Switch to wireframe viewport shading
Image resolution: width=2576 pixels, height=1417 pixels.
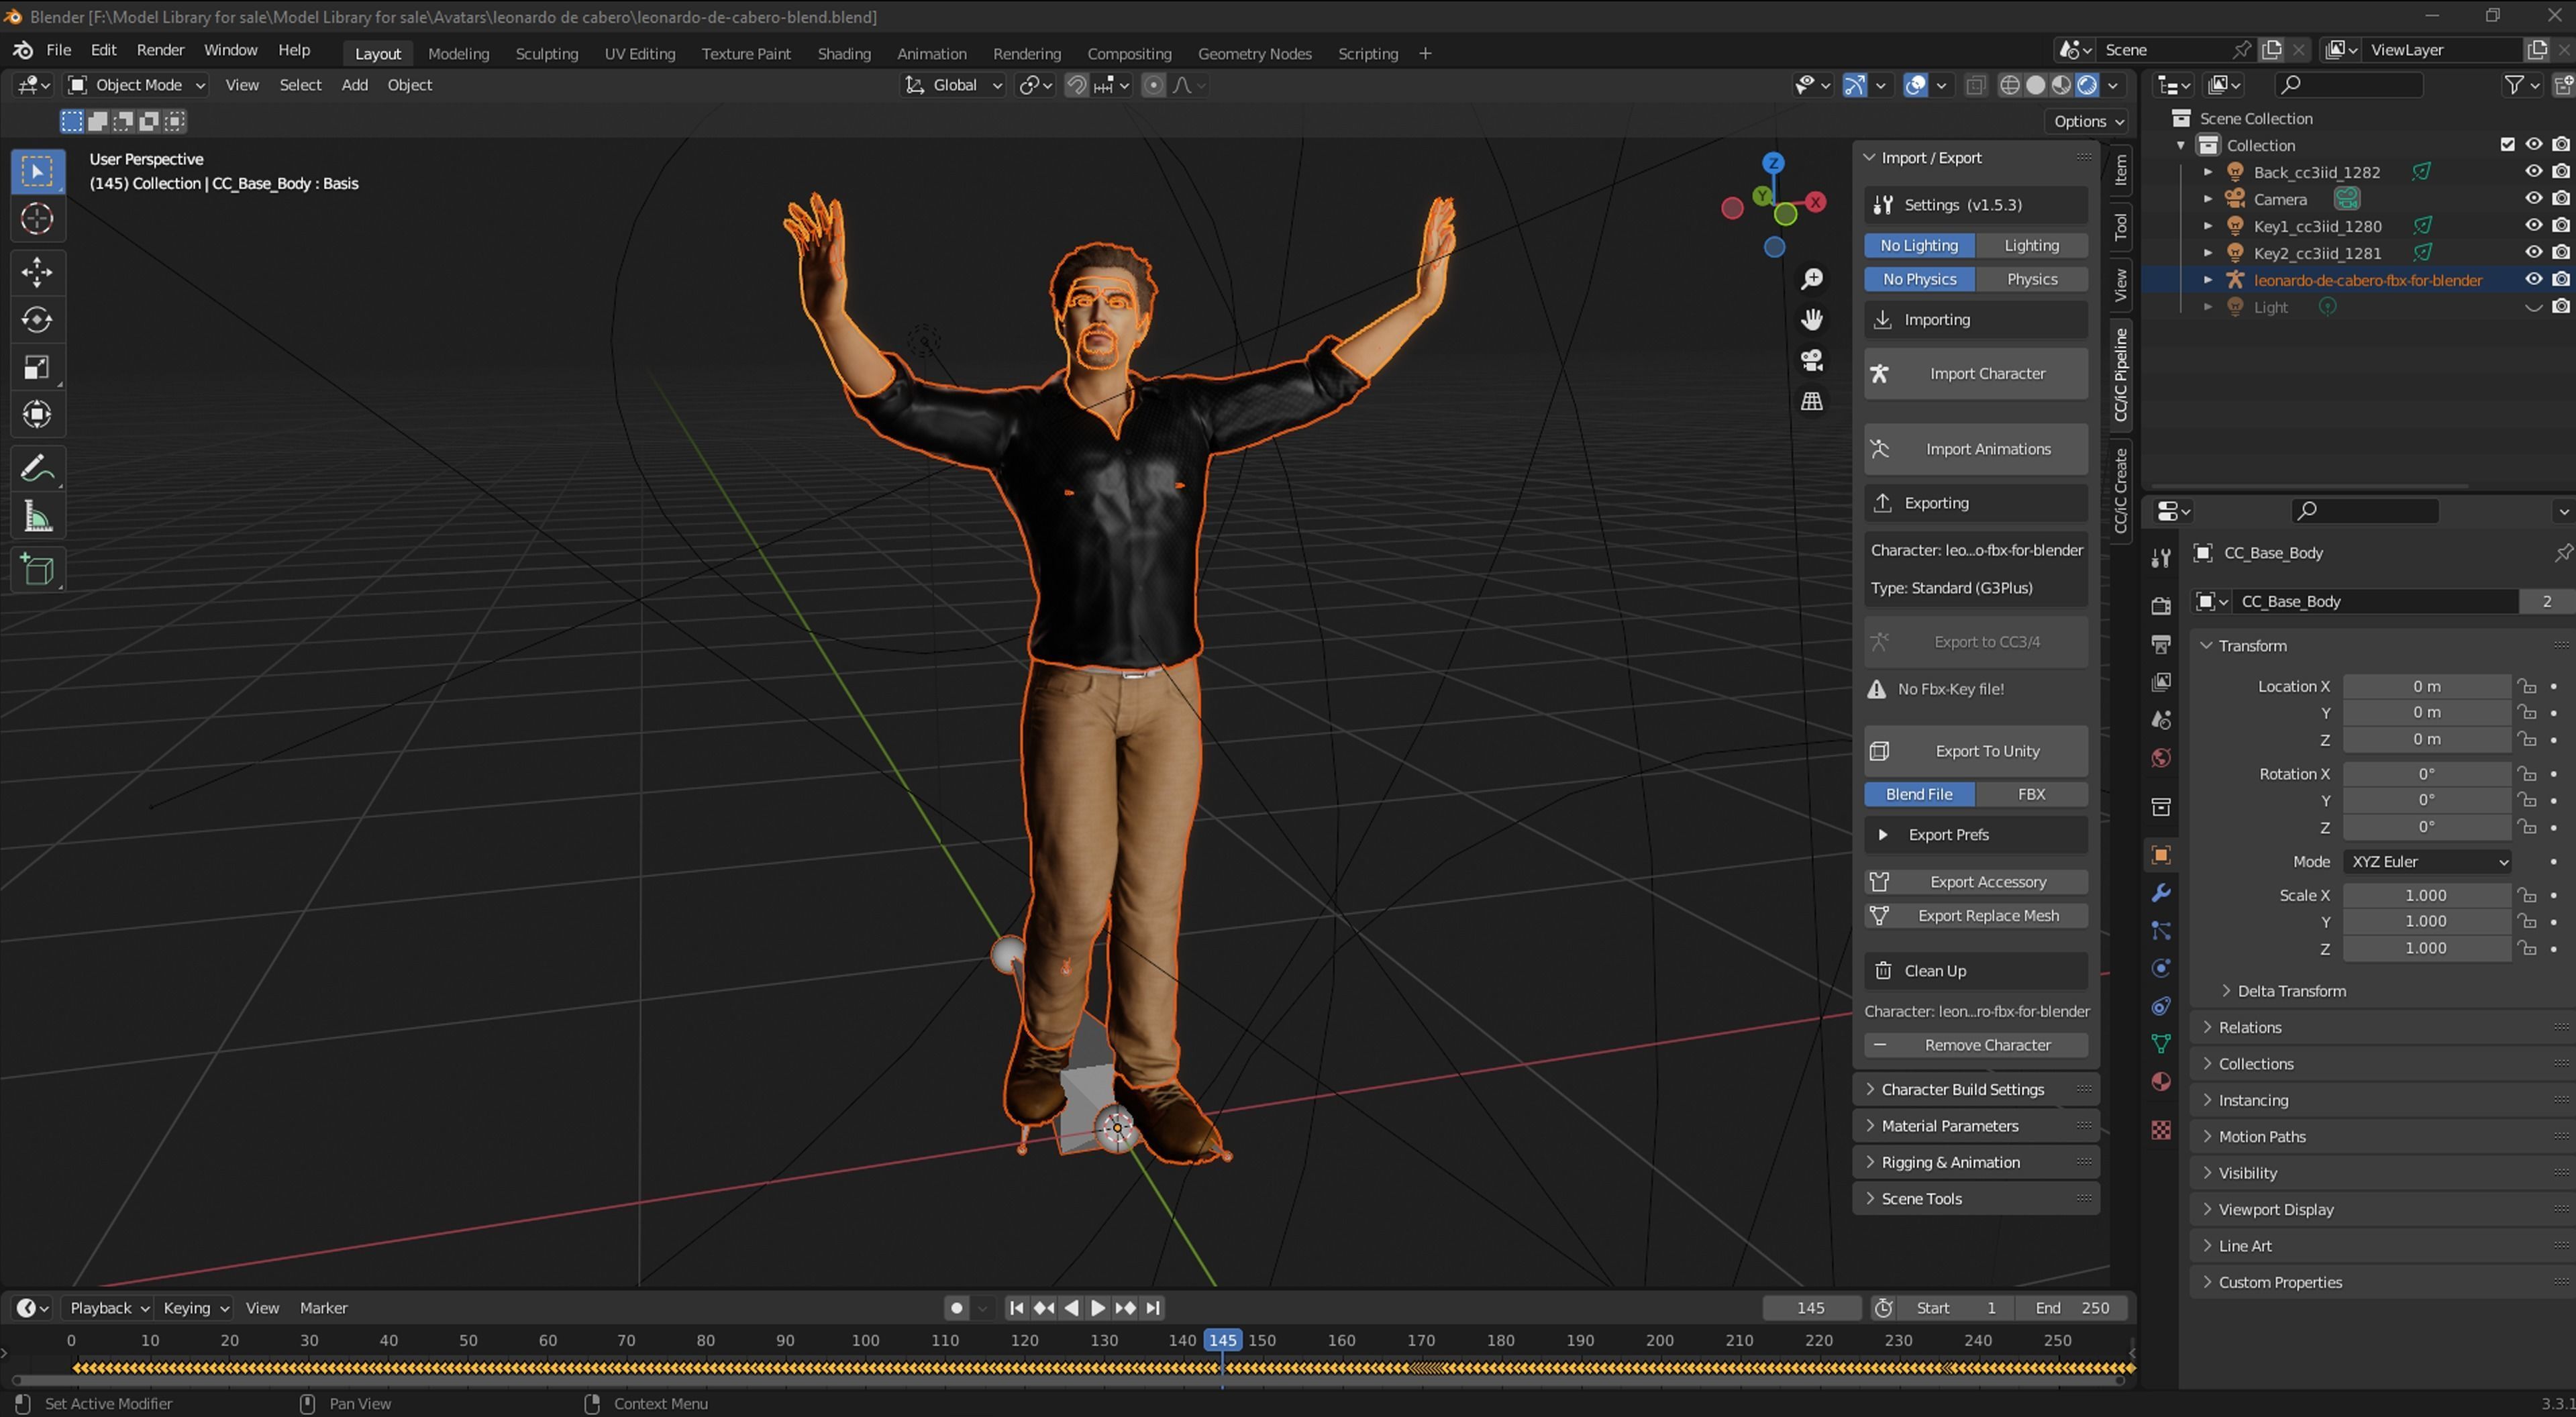coord(2009,85)
